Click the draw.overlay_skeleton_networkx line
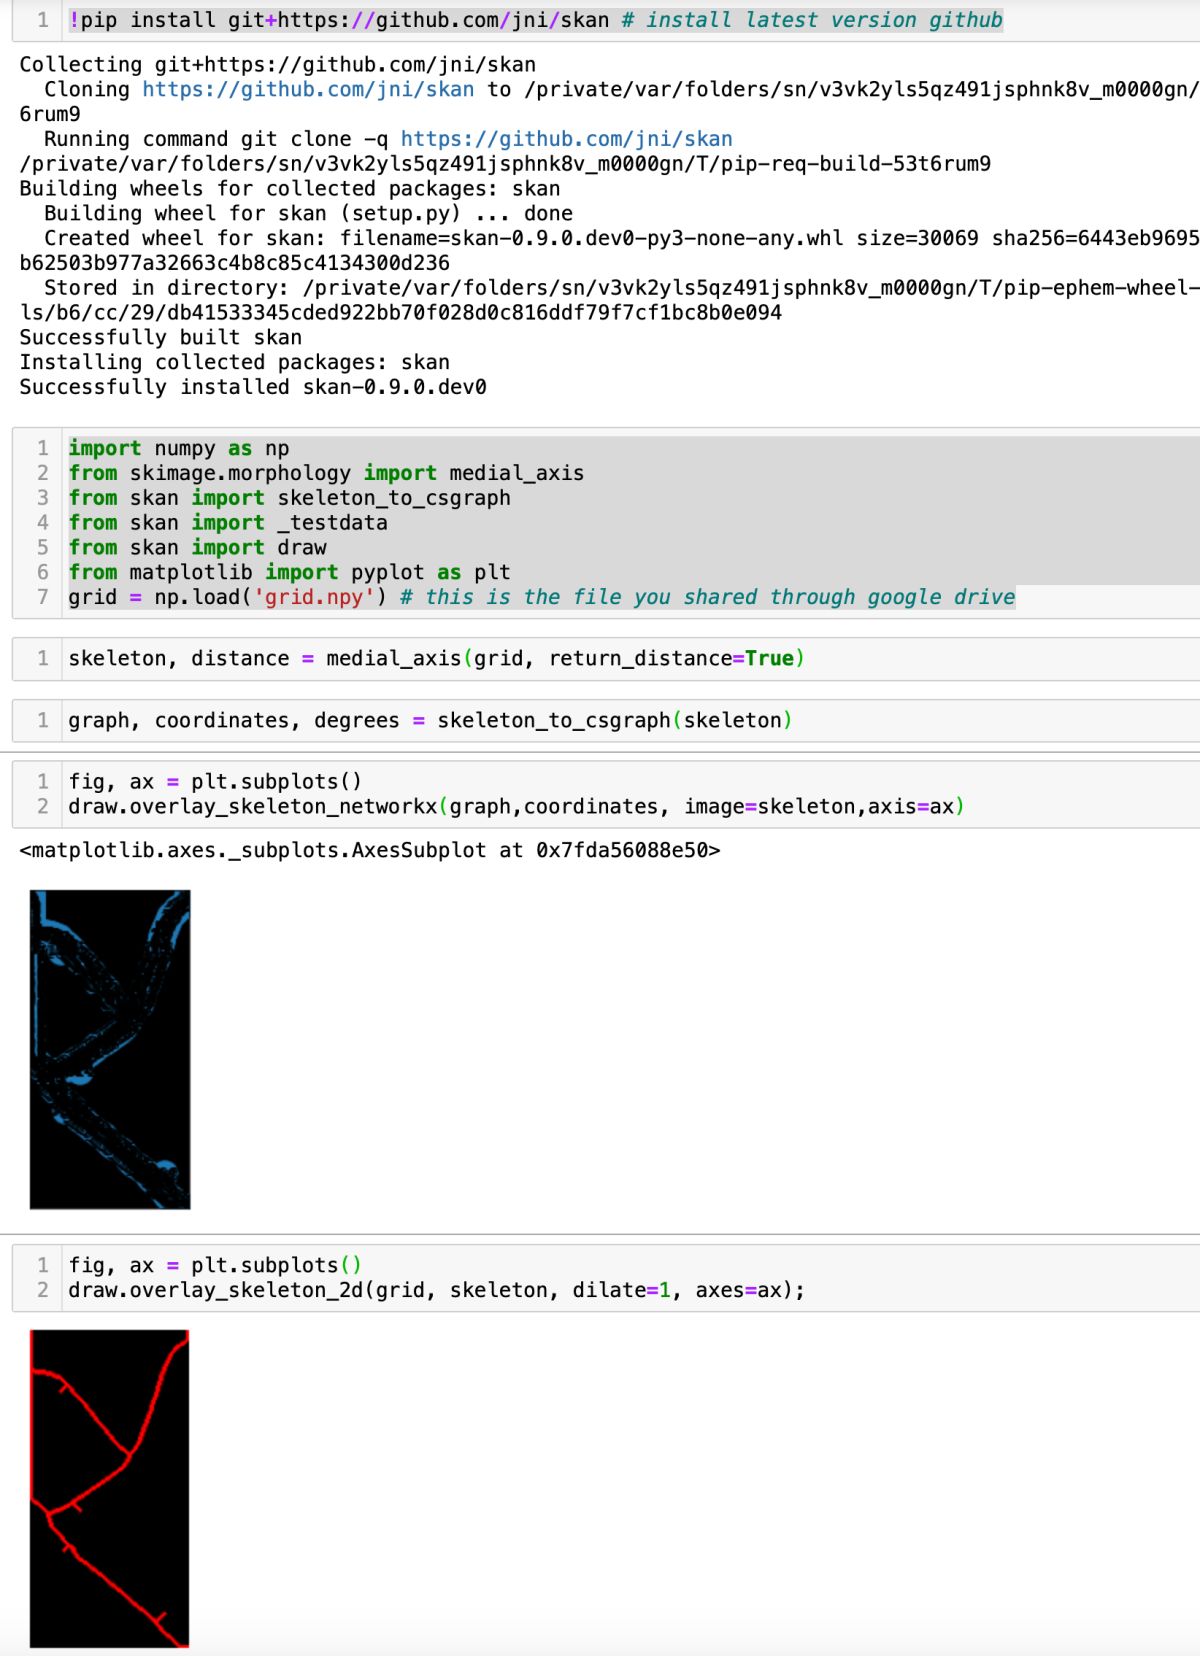This screenshot has width=1200, height=1656. [516, 806]
